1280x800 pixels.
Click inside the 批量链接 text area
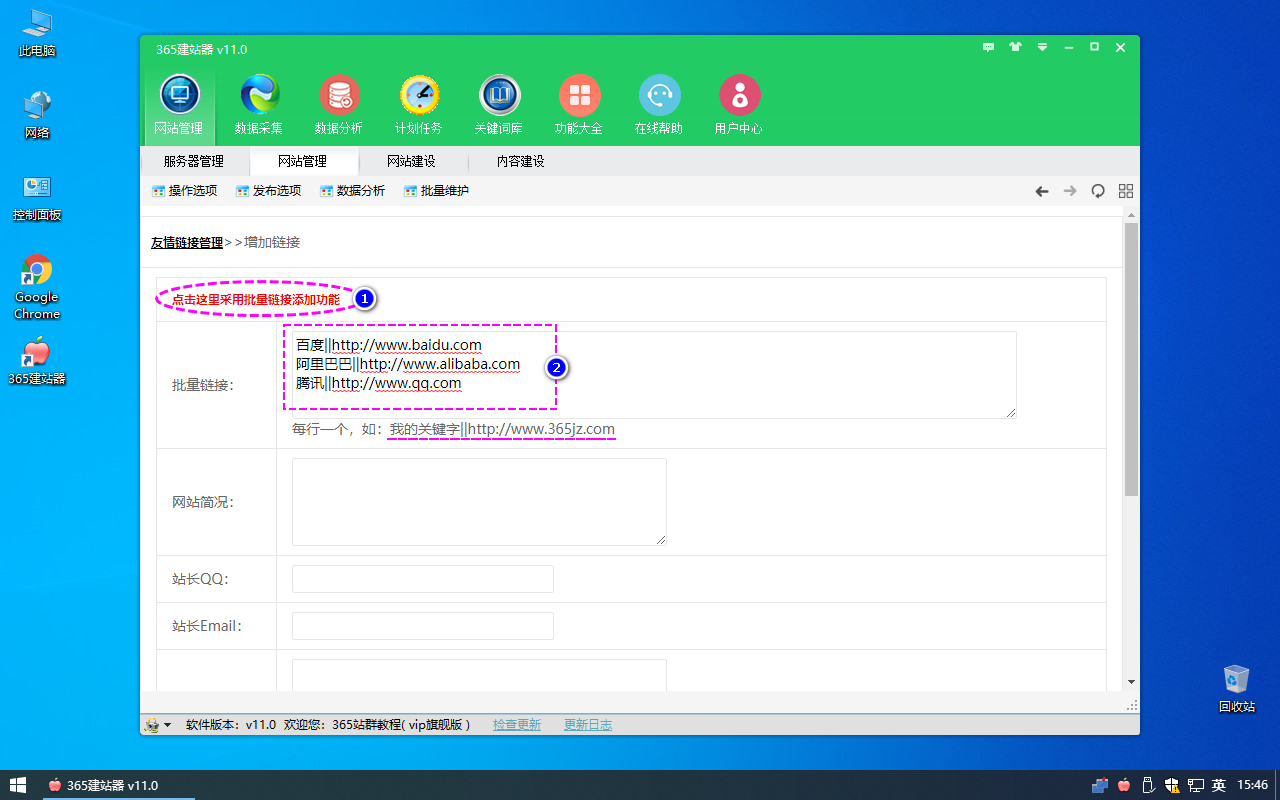tap(654, 375)
